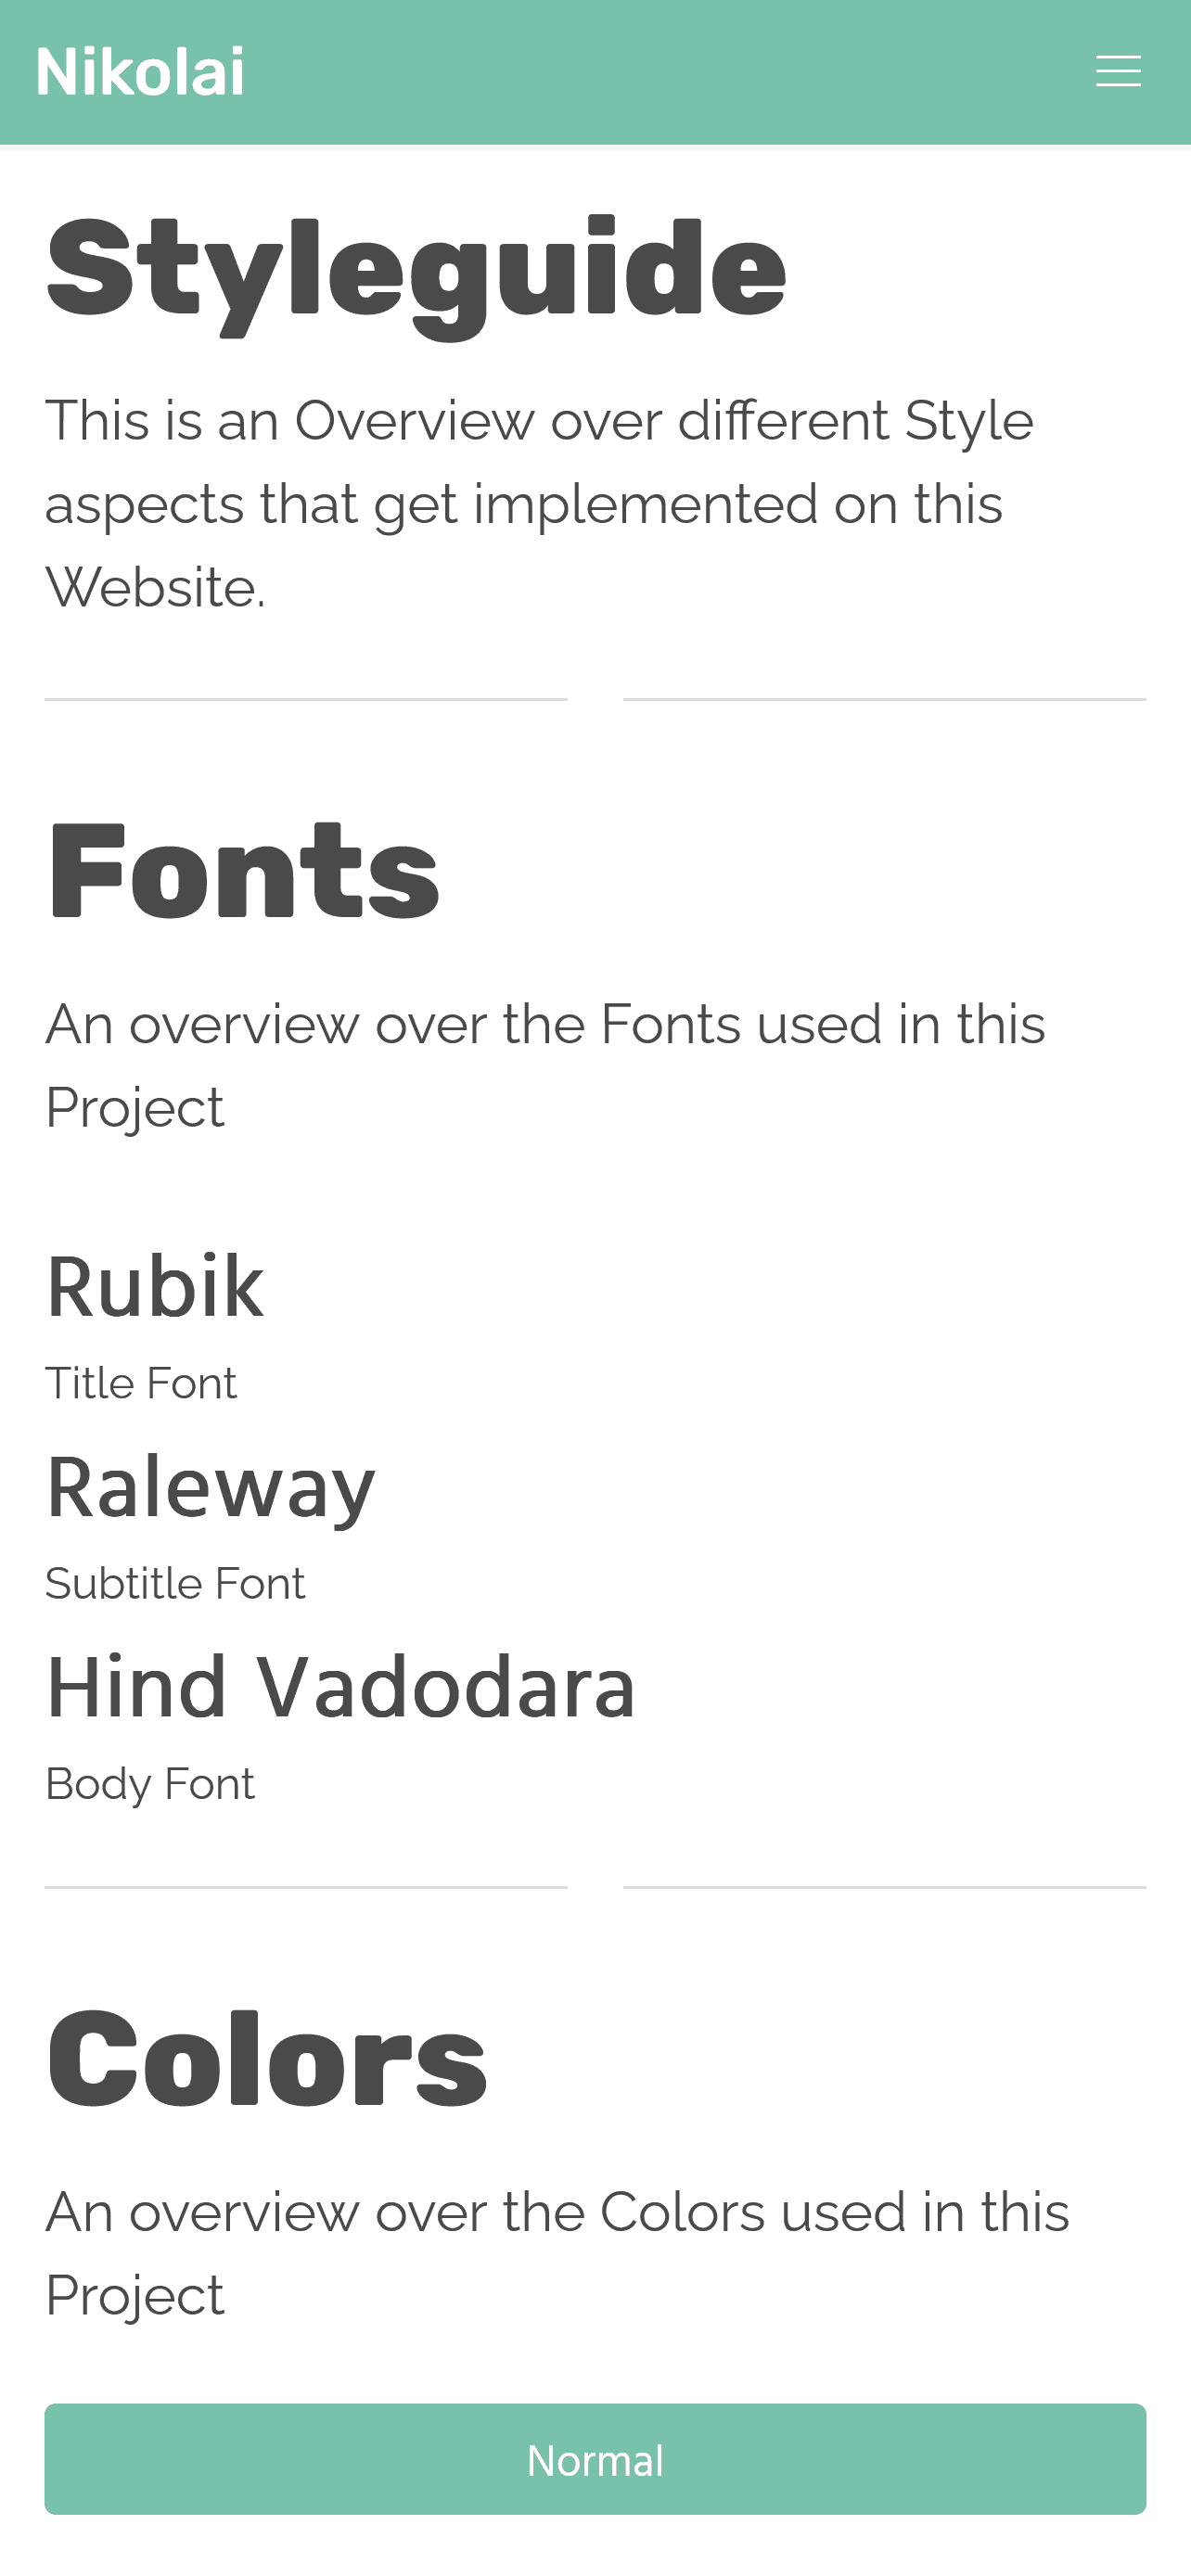This screenshot has width=1191, height=2576.
Task: Click the Fonts overview description text
Action: tap(545, 1065)
